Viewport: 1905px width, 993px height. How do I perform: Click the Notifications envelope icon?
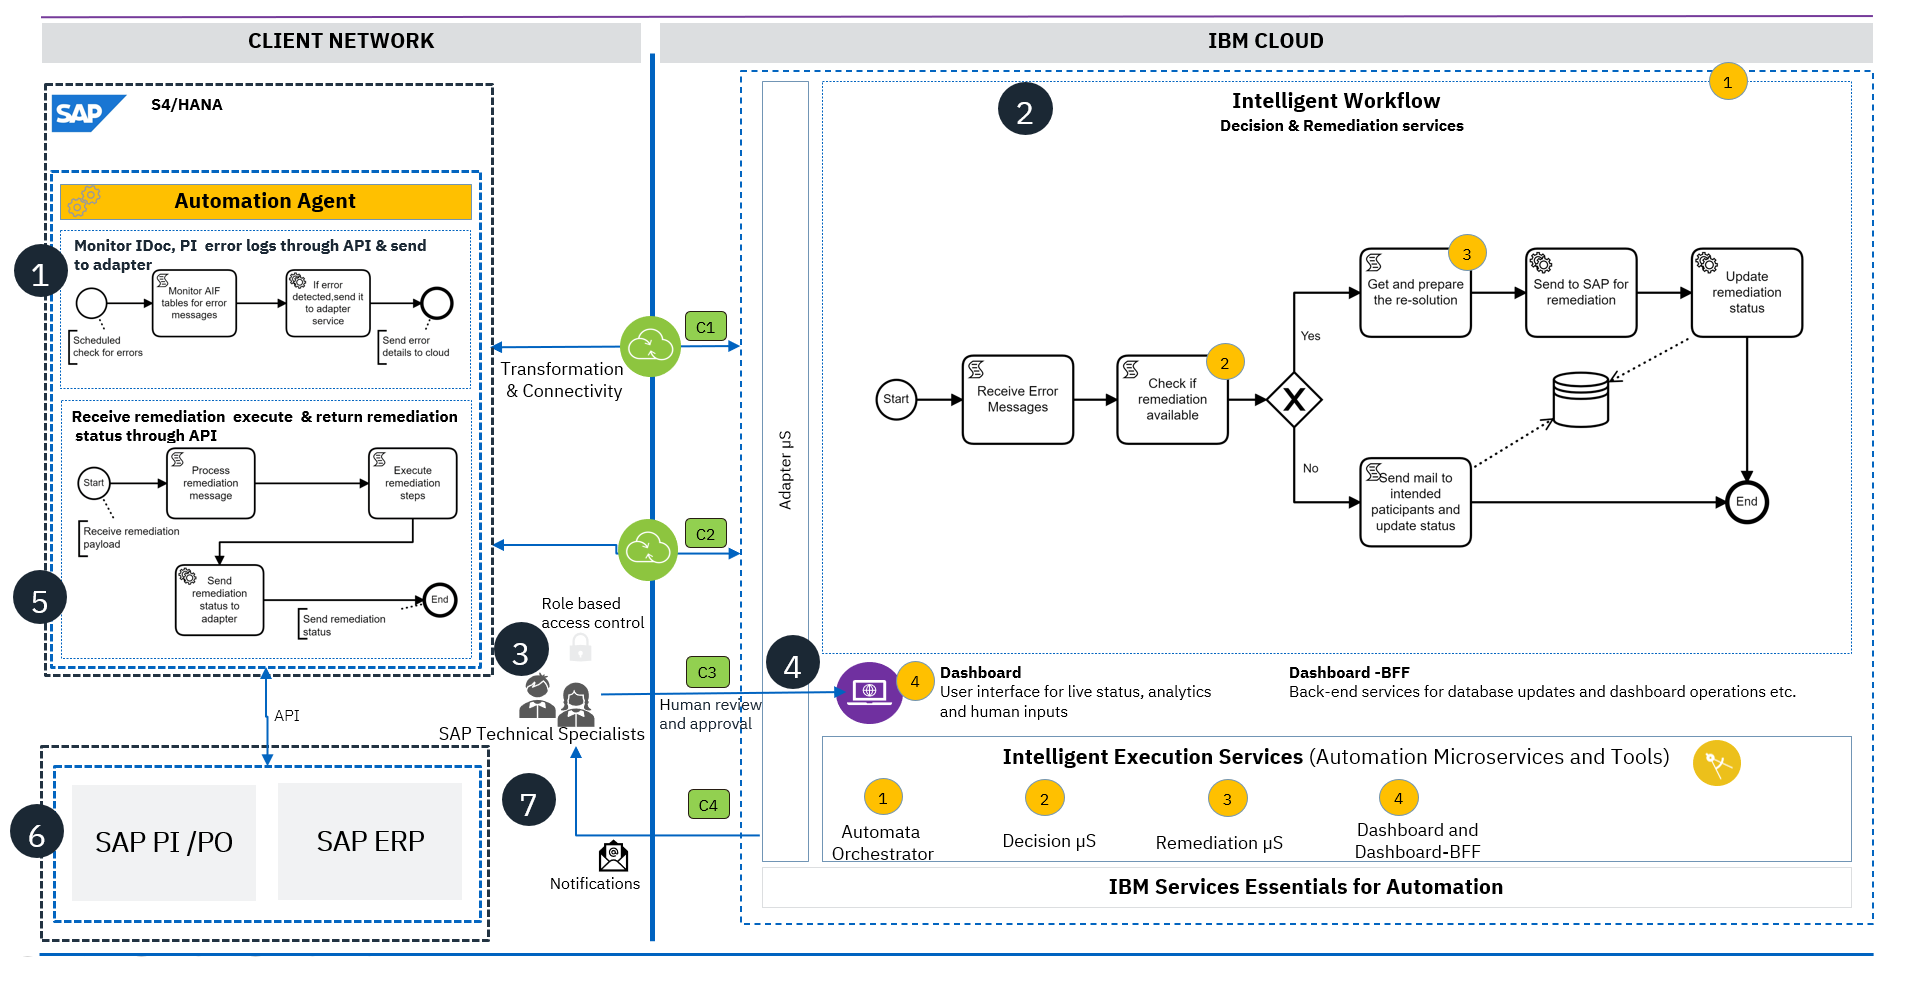pos(613,856)
